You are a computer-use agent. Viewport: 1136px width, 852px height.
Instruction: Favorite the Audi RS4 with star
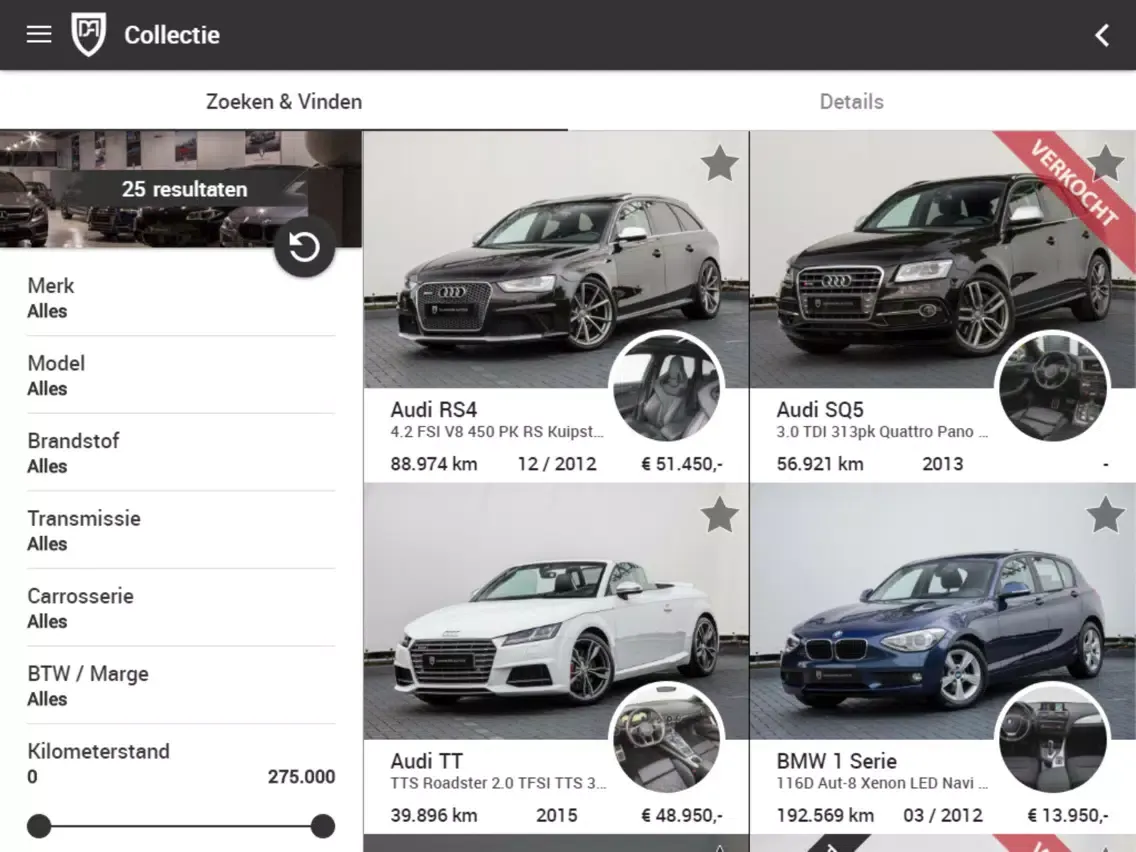[x=719, y=163]
